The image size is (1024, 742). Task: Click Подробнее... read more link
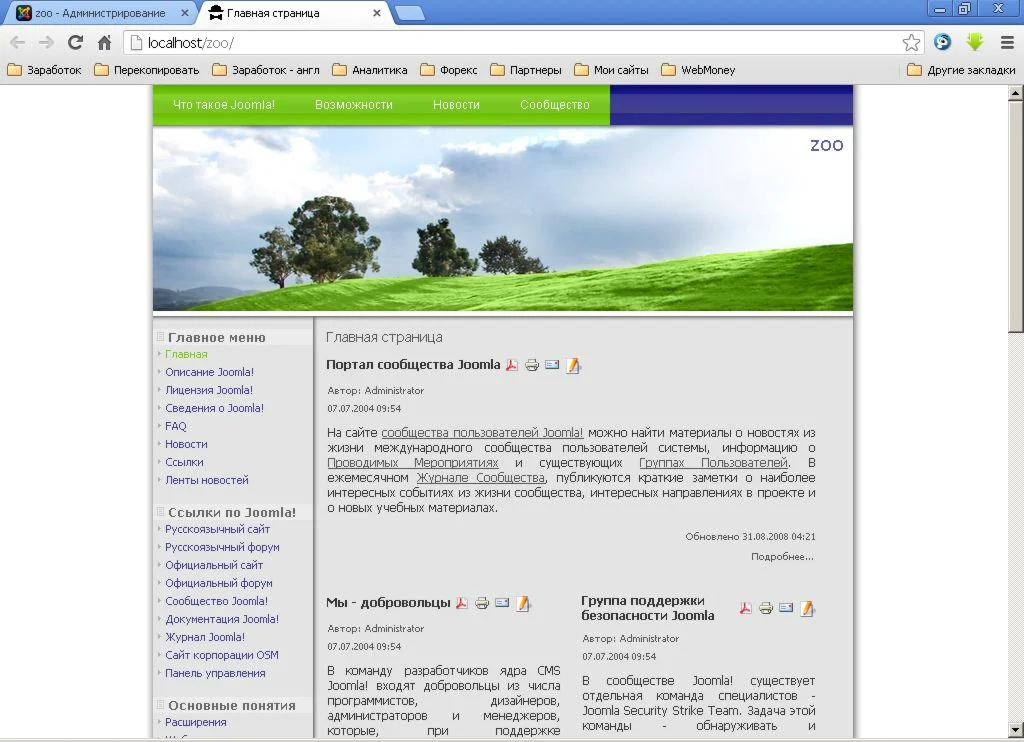(x=782, y=556)
